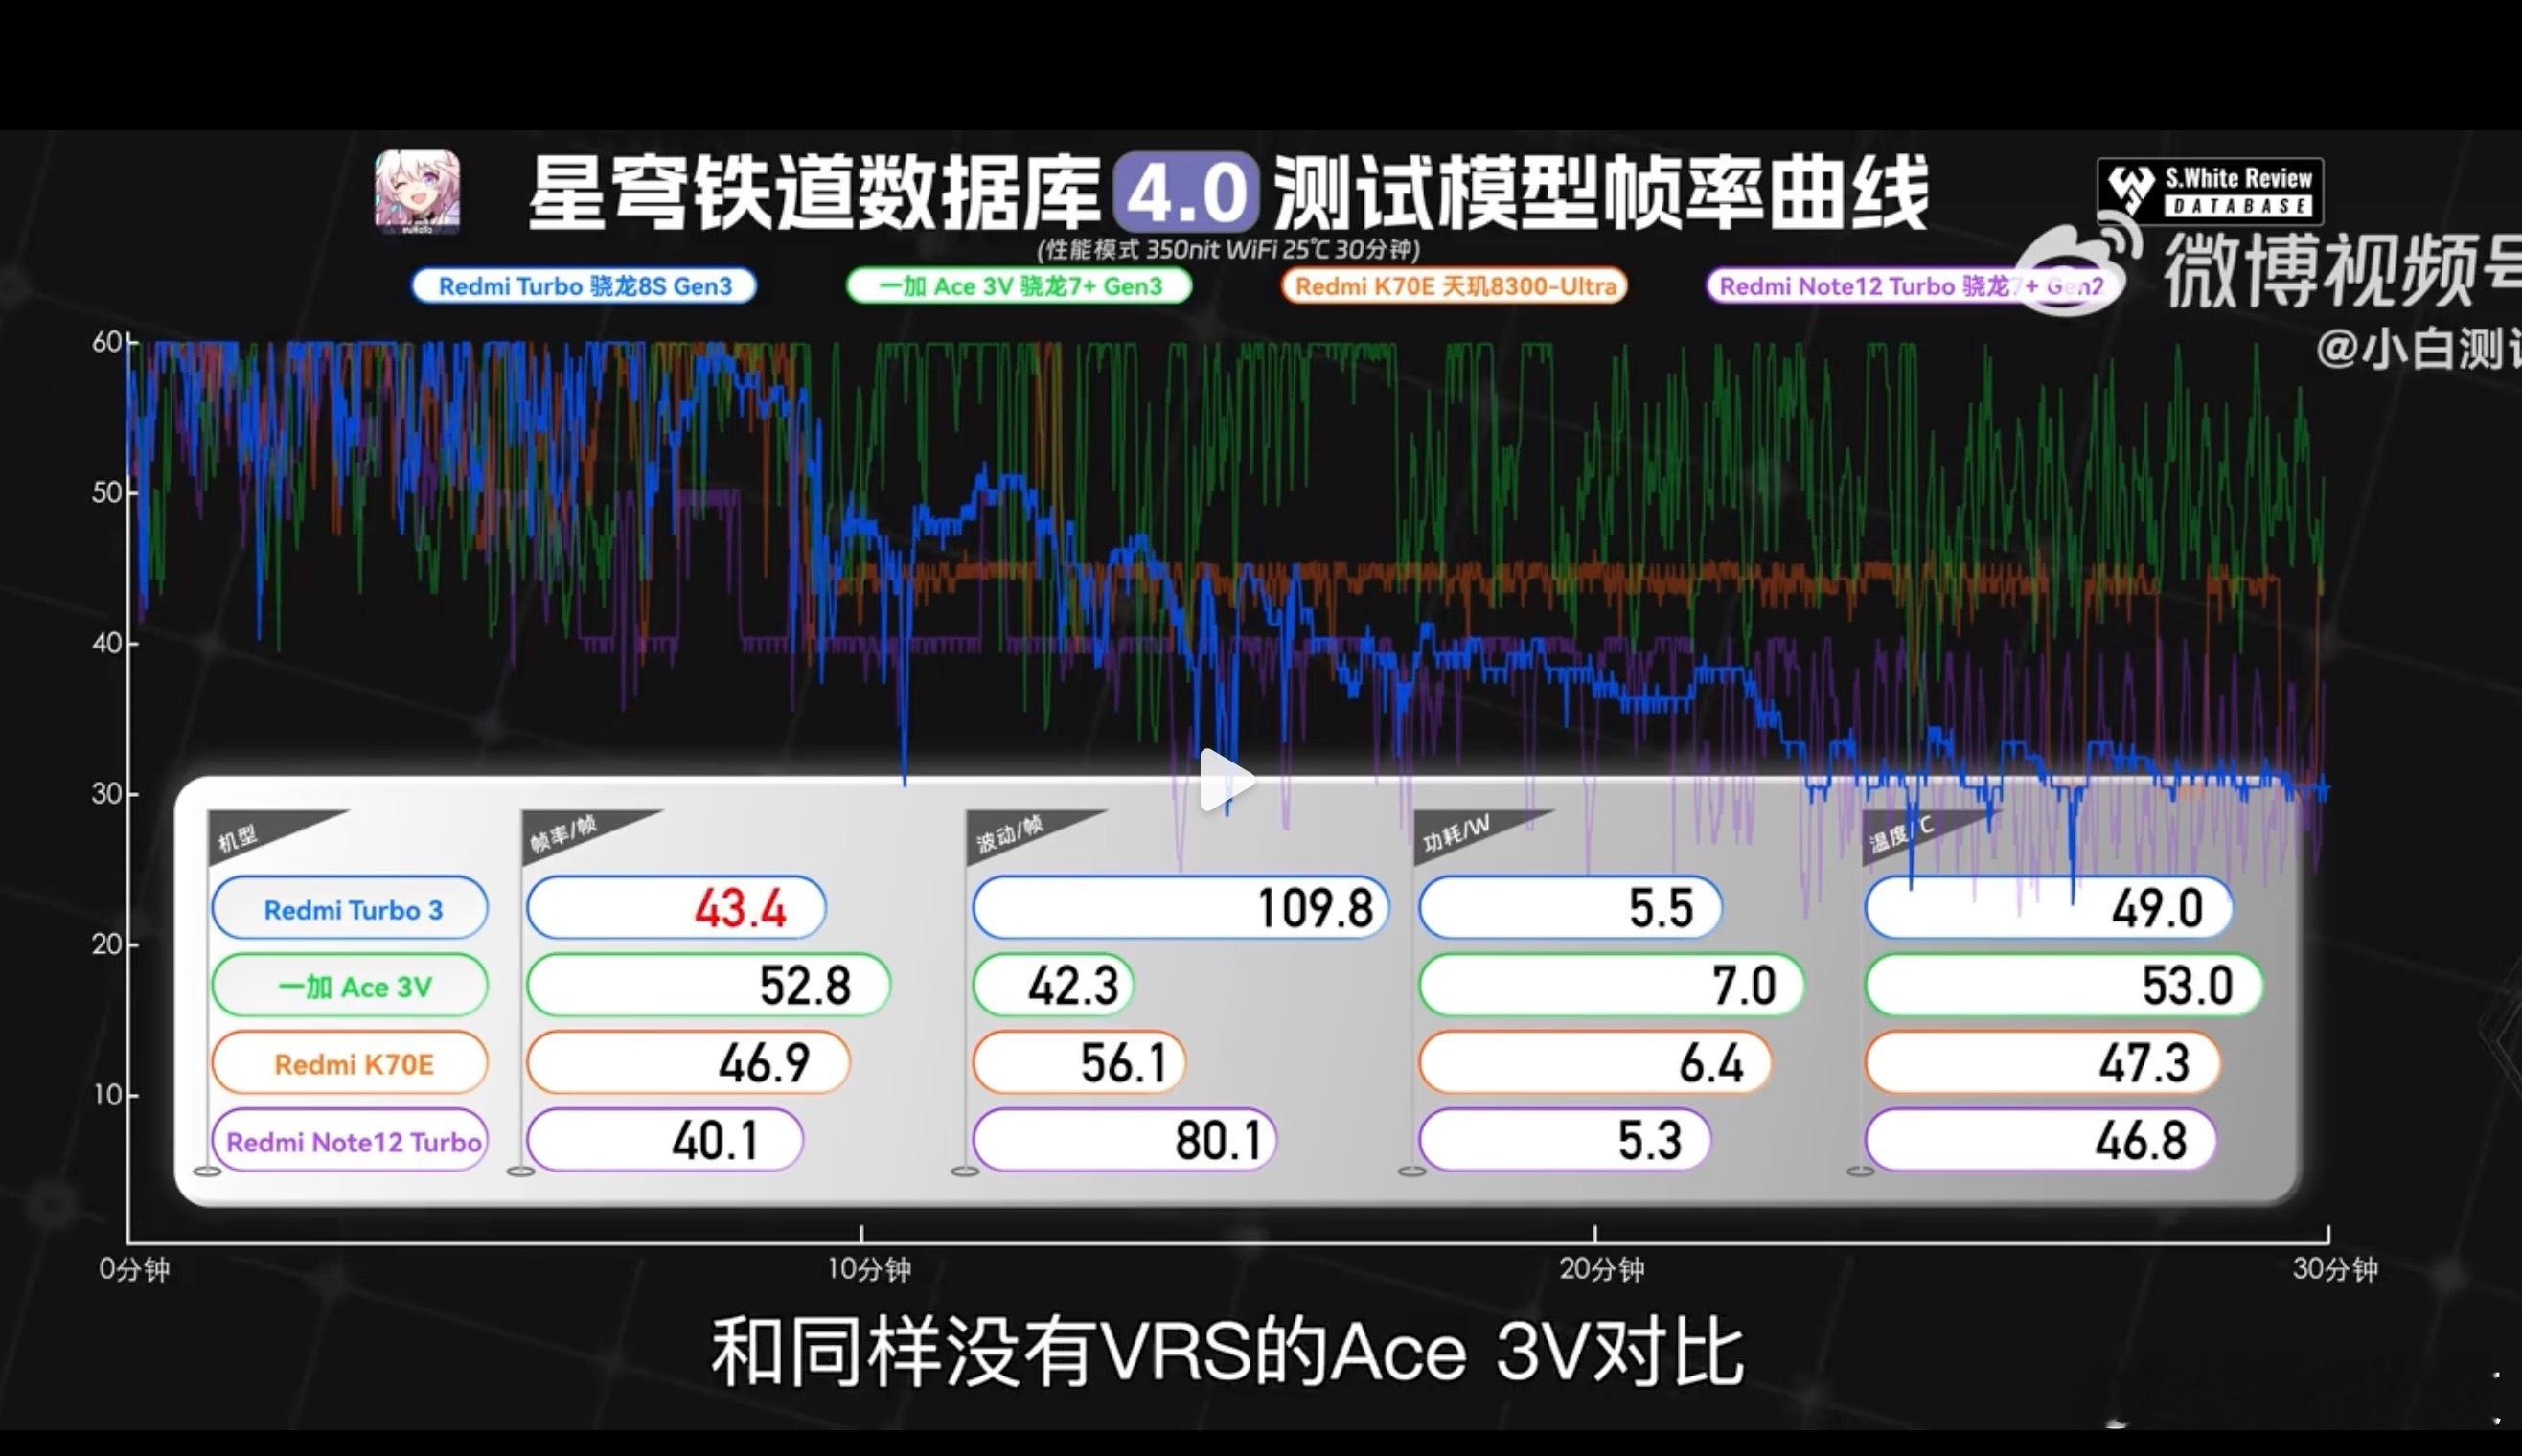Select the Redmi Turbo 骁龙8S Gen3 legend
The width and height of the screenshot is (2522, 1456).
point(584,286)
